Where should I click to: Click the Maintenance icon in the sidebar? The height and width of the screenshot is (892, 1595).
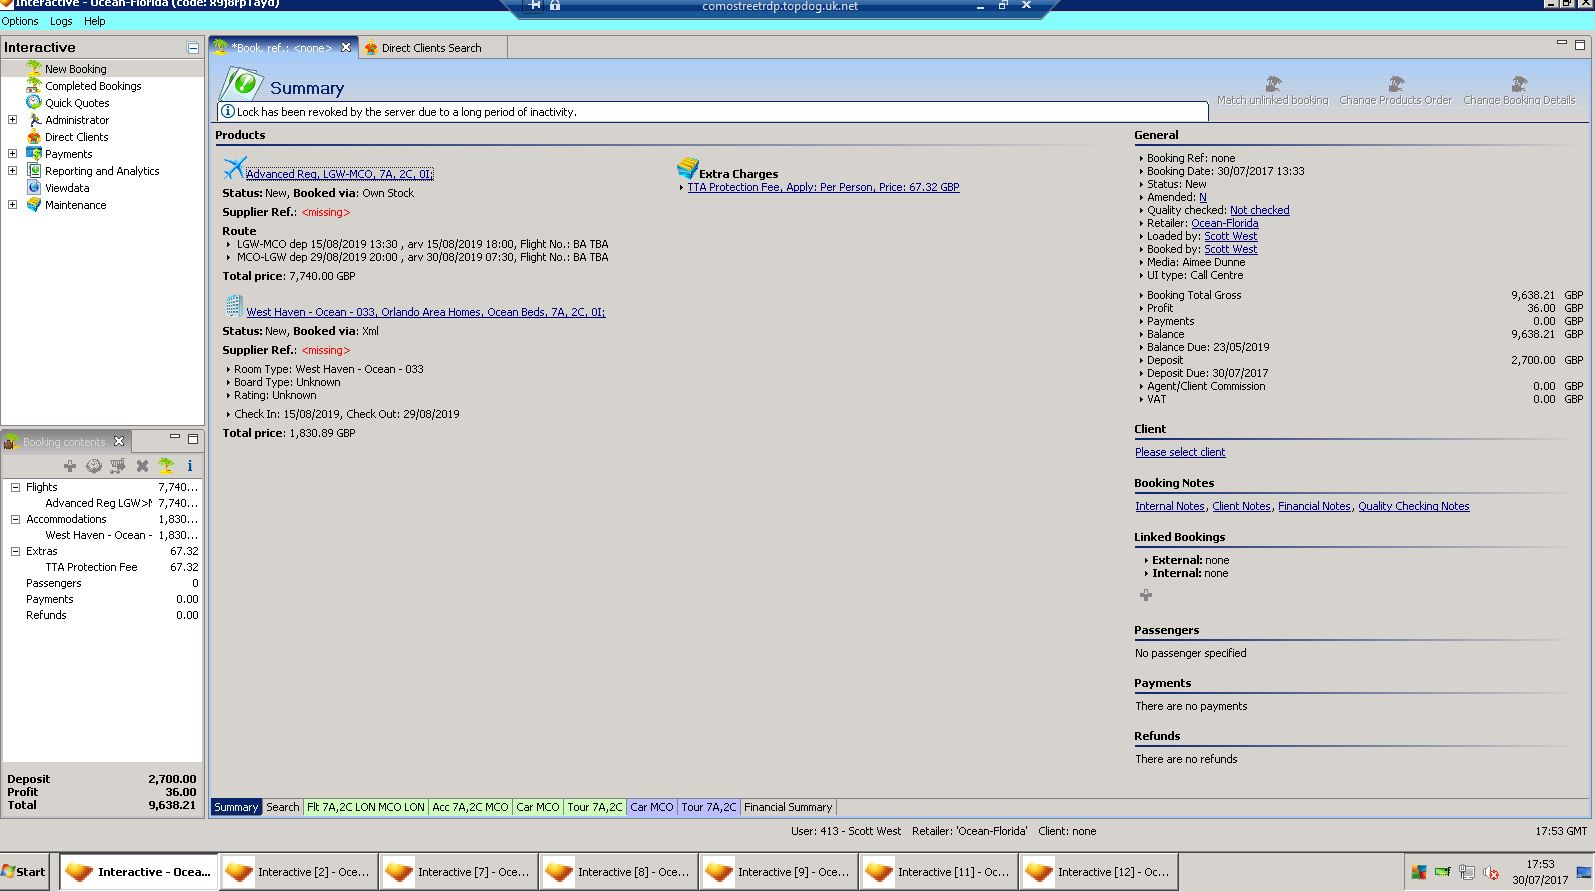34,204
